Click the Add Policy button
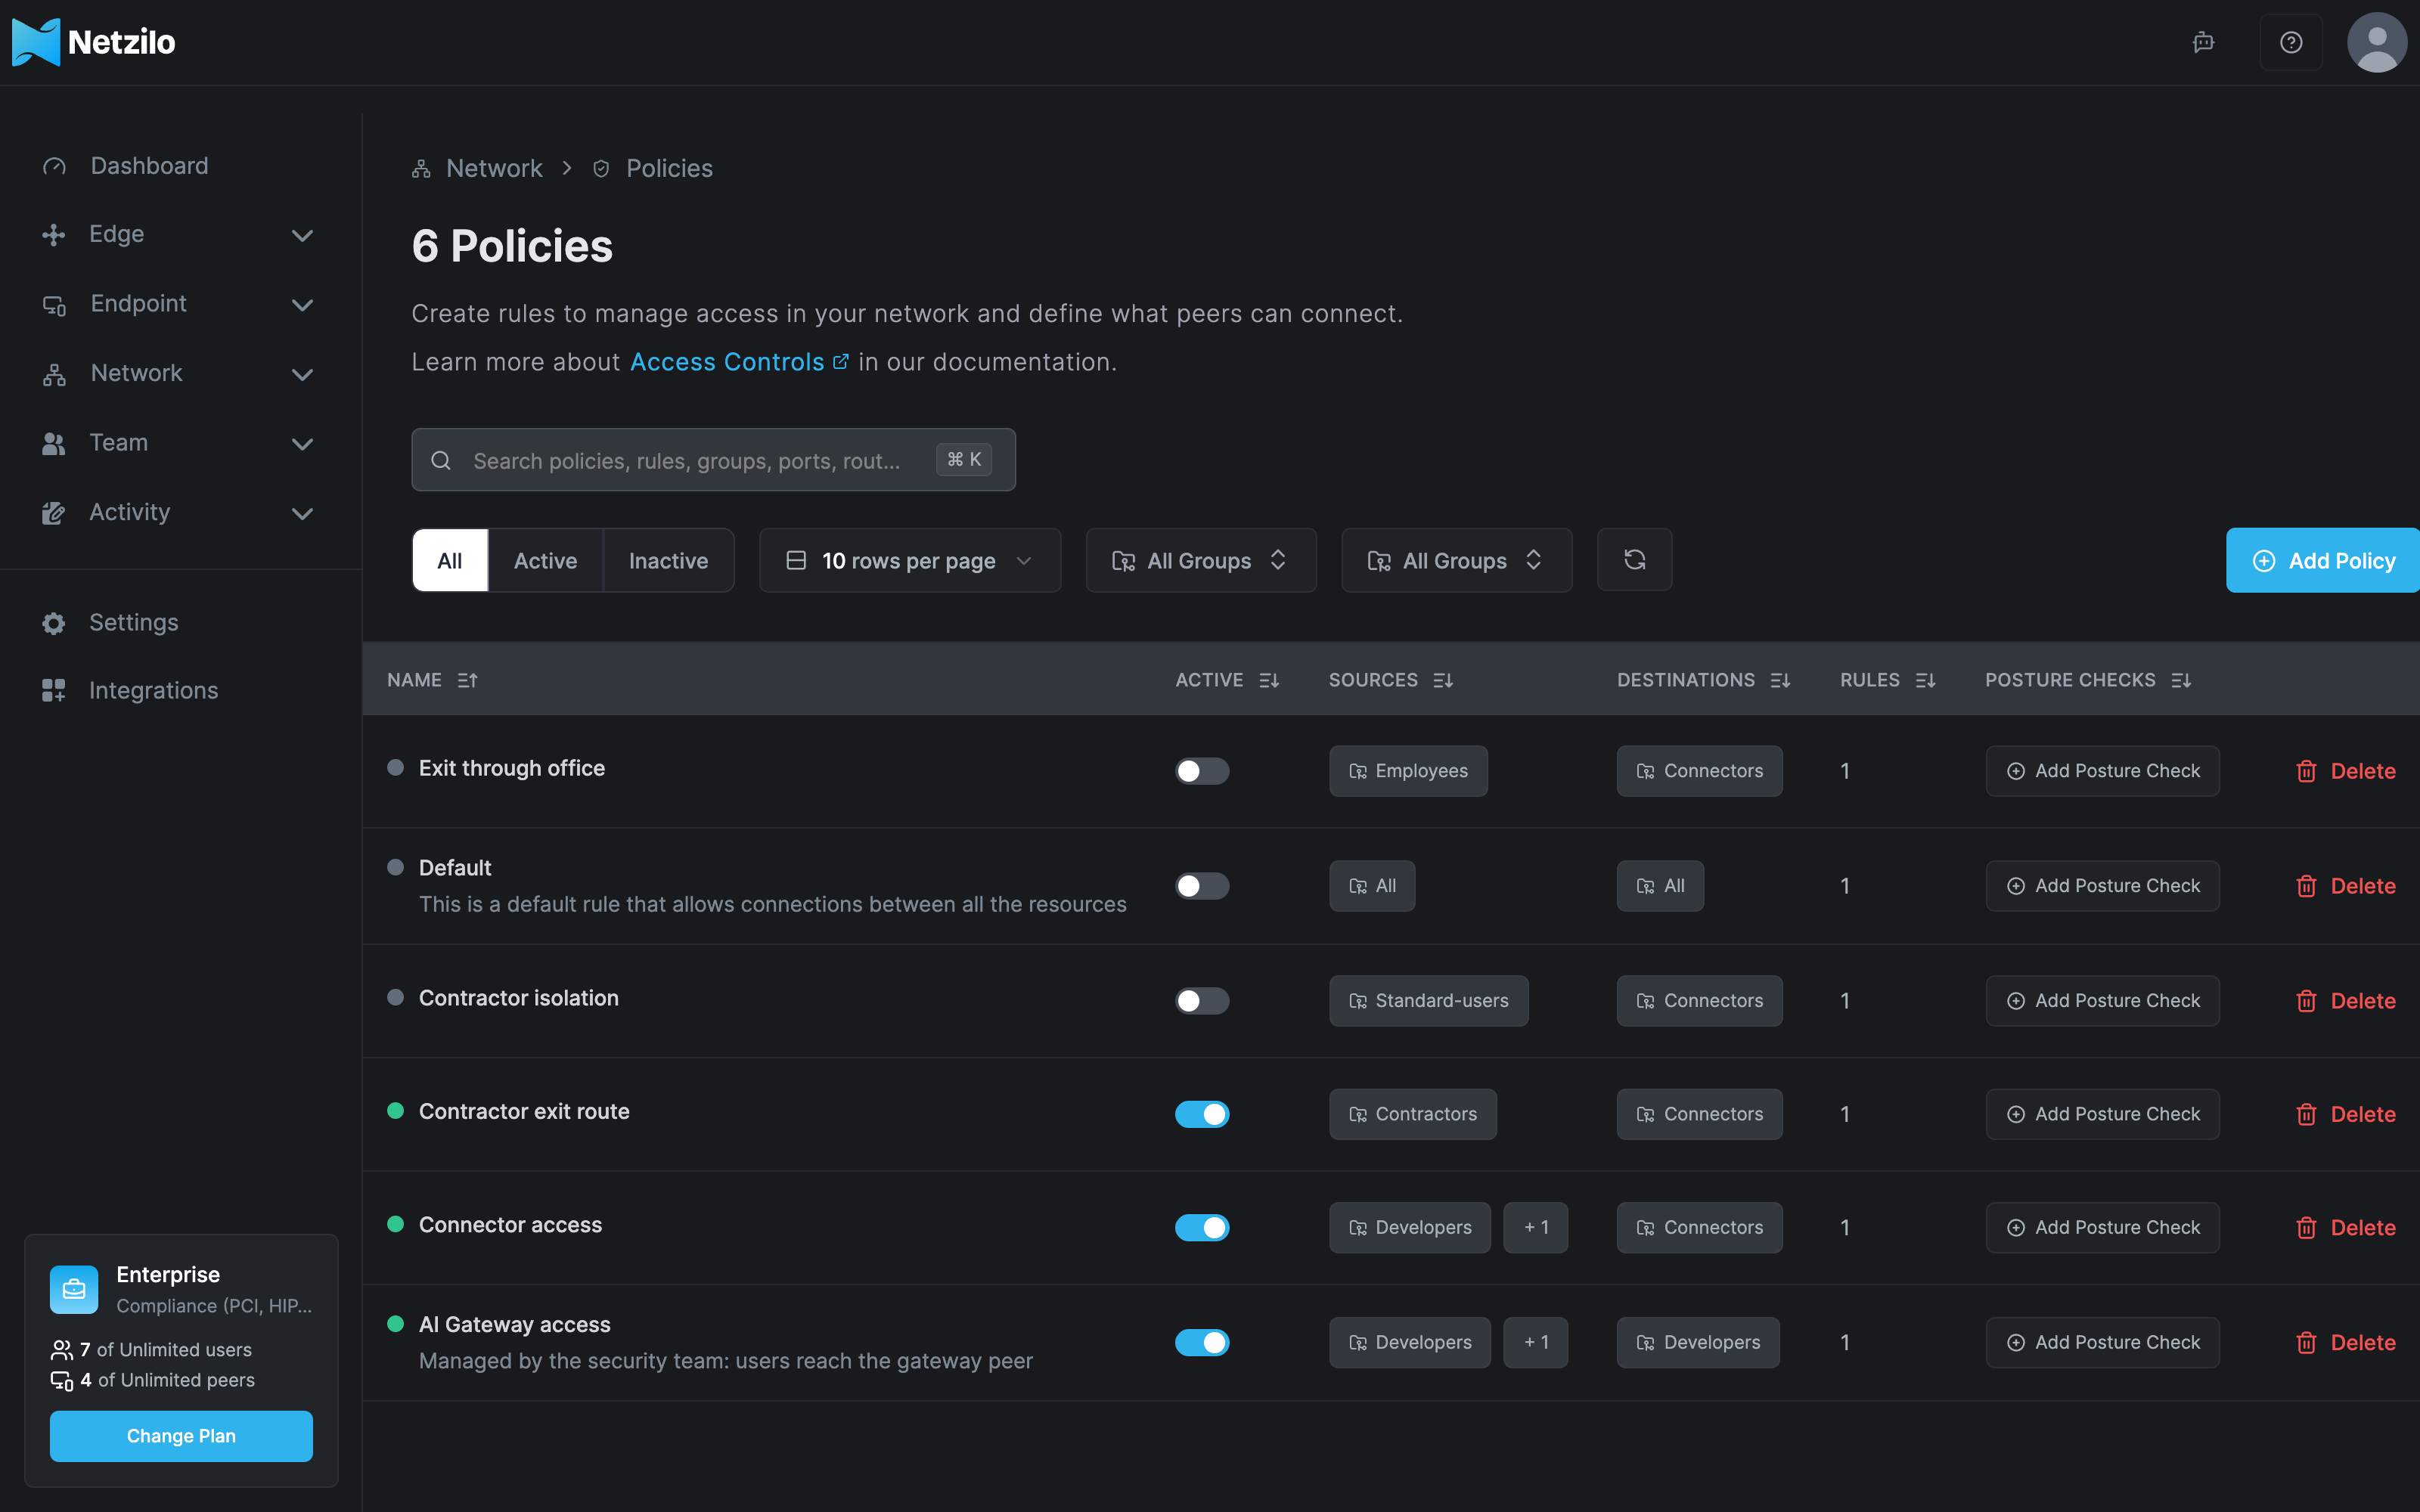This screenshot has width=2420, height=1512. point(2322,560)
